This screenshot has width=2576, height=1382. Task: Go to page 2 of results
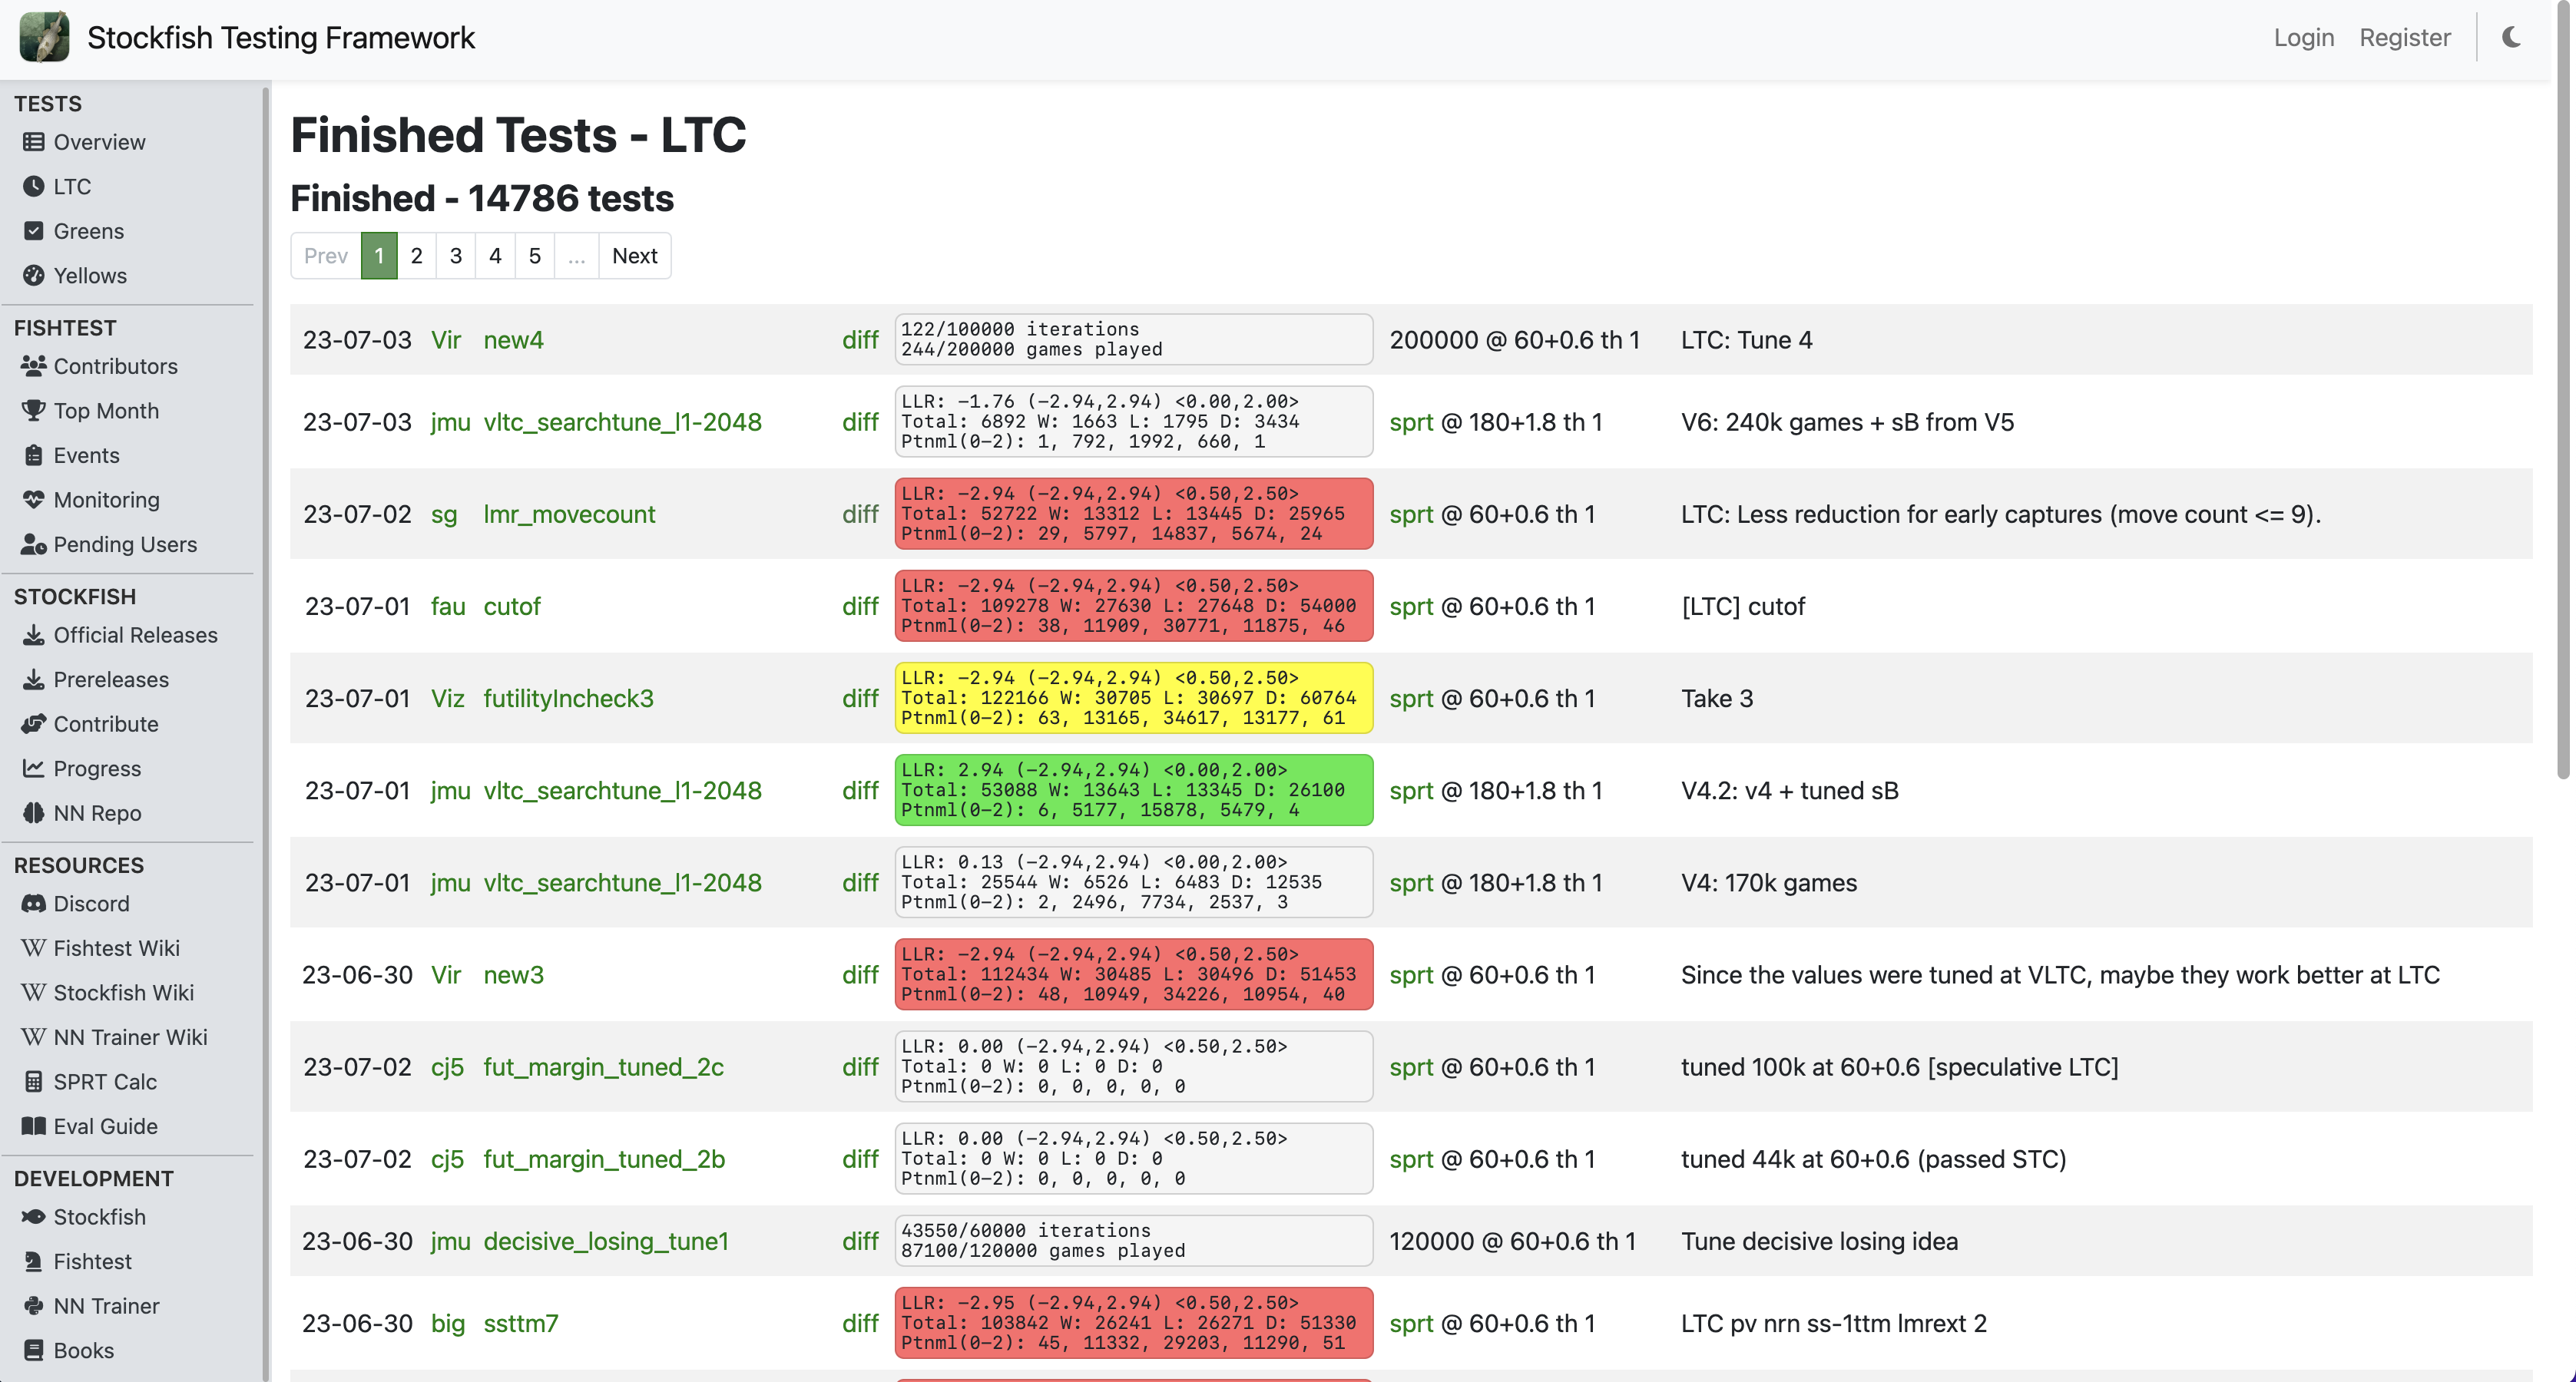416,256
